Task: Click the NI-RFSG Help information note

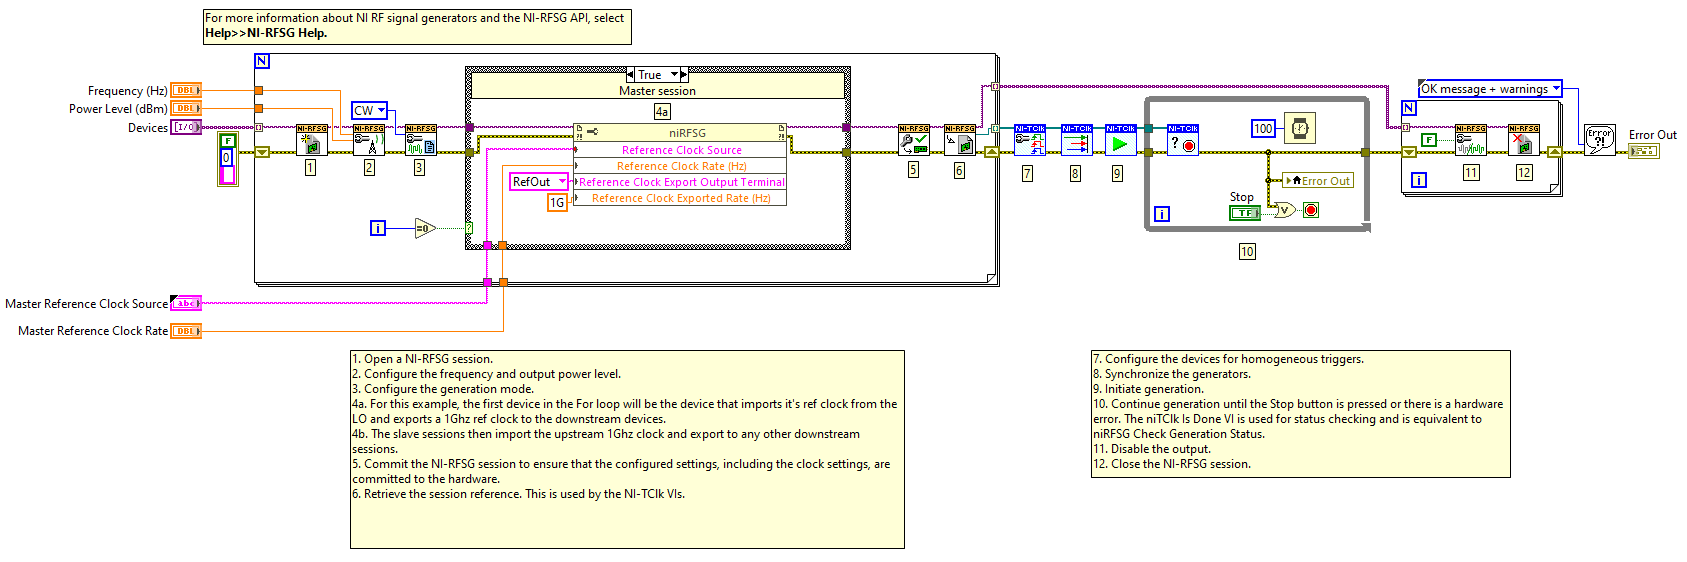Action: pyautogui.click(x=417, y=26)
